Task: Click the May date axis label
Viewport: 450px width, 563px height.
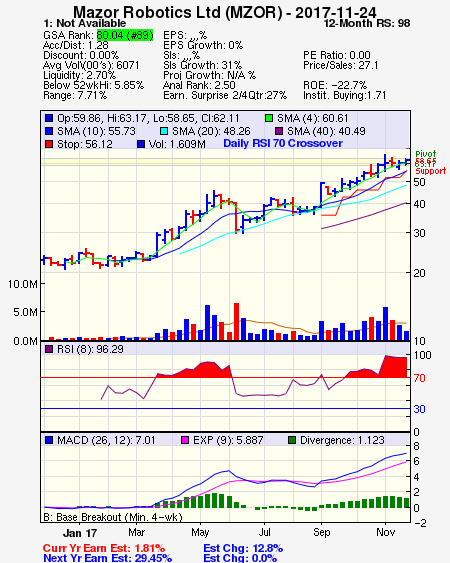Action: [200, 532]
